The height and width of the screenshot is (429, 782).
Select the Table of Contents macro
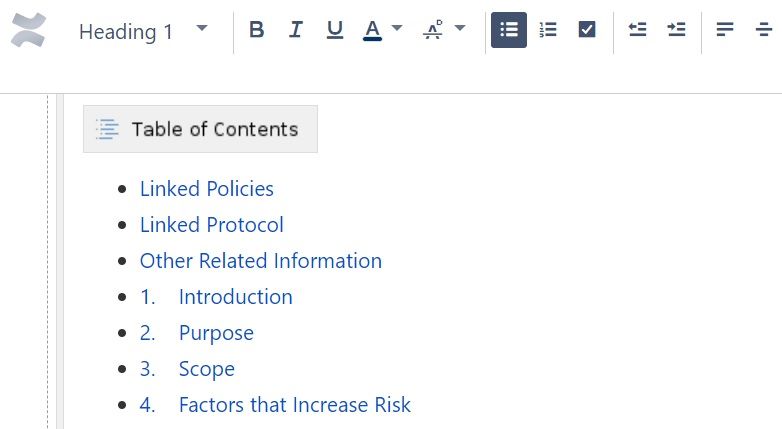point(200,129)
